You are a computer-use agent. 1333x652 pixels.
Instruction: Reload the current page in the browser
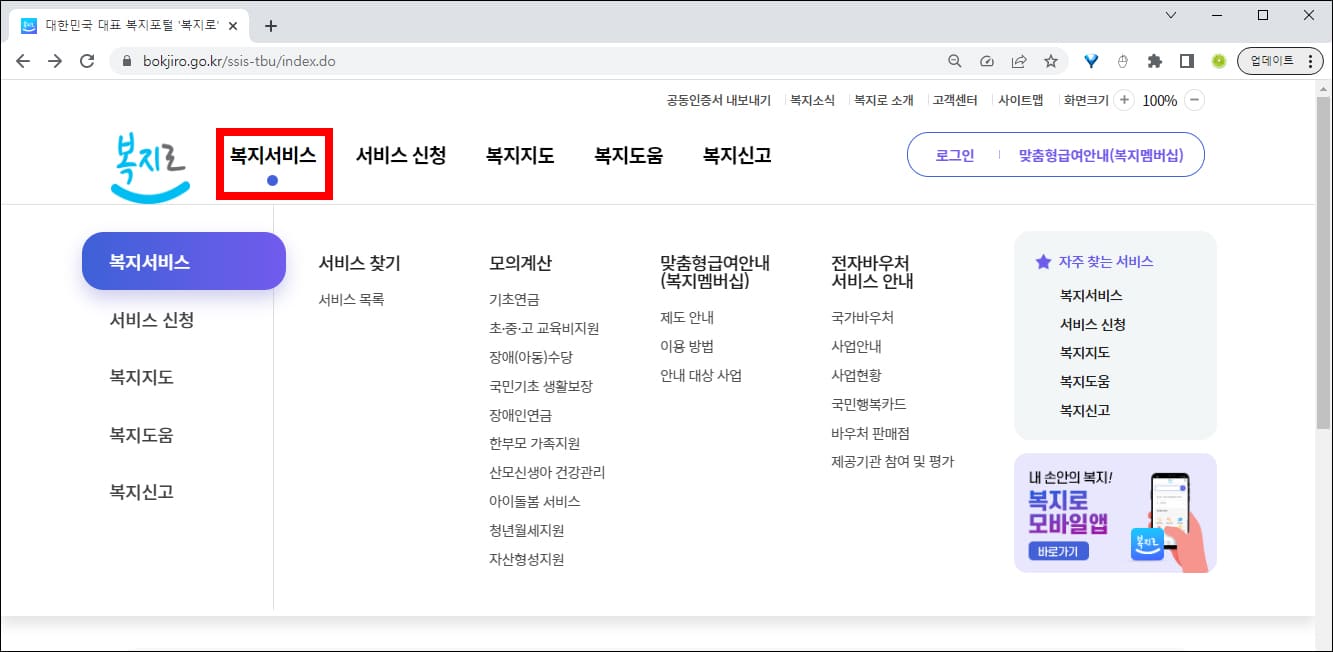pos(86,60)
